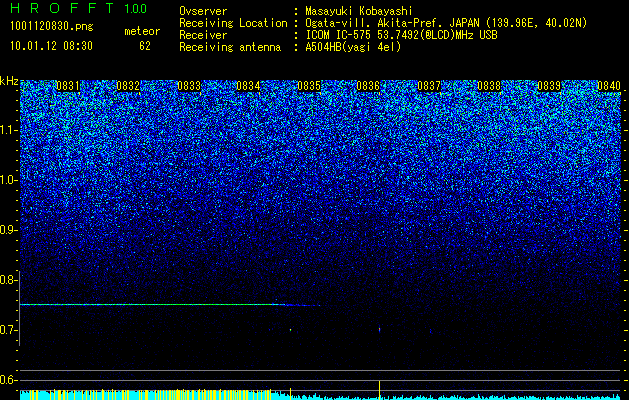Image resolution: width=629 pixels, height=400 pixels.
Task: Click the 0.7 frequency axis label
Action: point(9,330)
